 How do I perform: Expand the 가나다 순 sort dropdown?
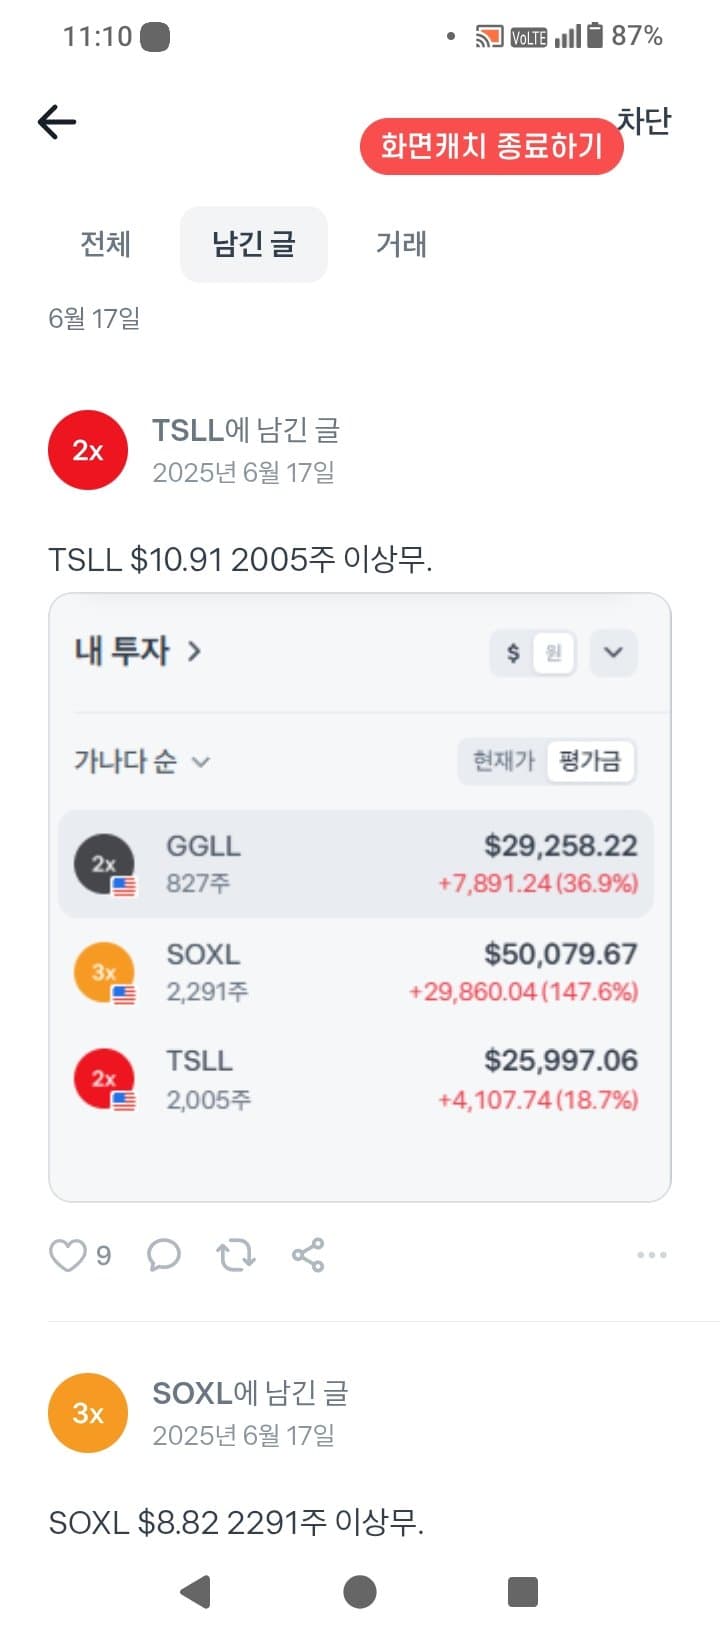141,761
